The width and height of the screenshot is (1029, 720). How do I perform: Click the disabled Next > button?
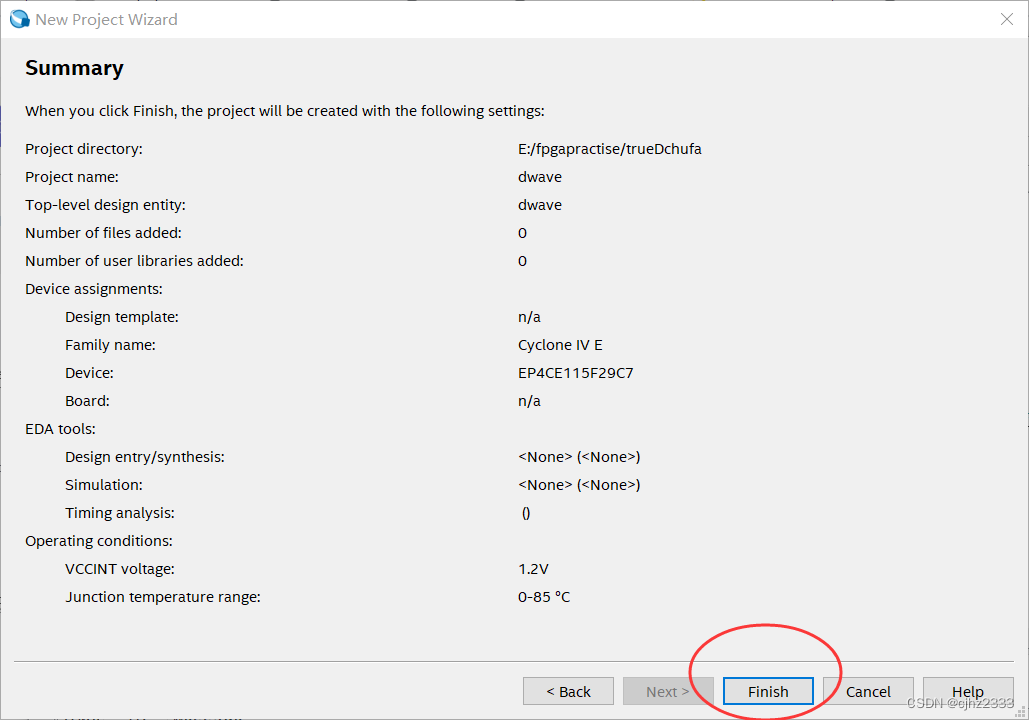coord(668,691)
